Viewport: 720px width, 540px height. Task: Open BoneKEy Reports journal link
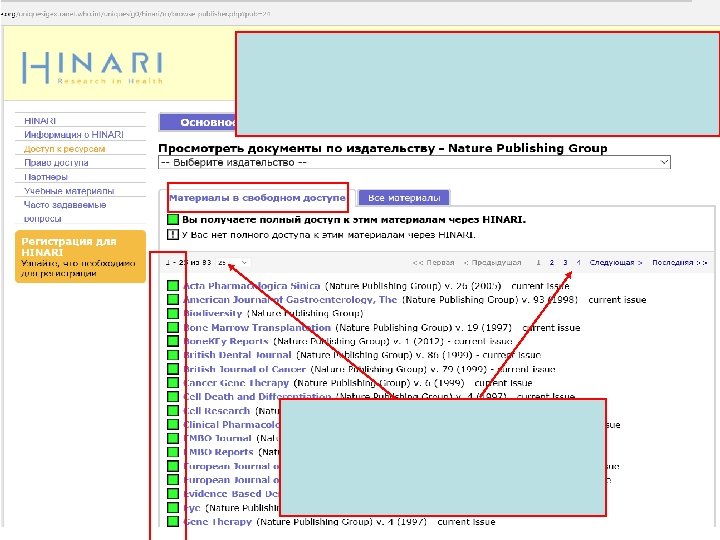point(225,341)
